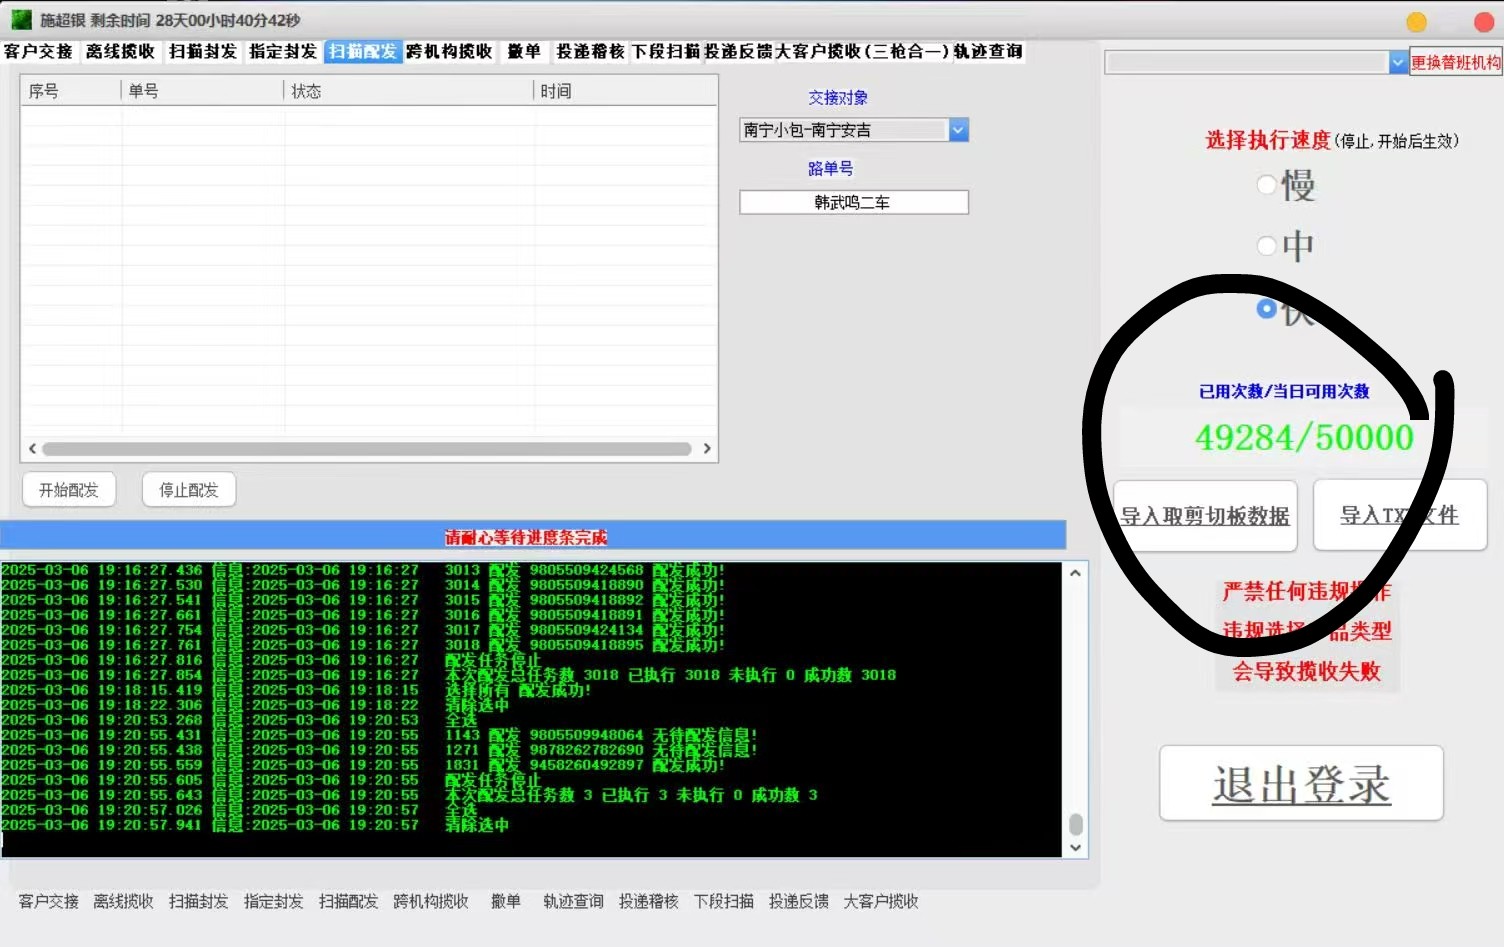Click 投递反馈 in the footer list
The width and height of the screenshot is (1504, 947).
(x=798, y=901)
